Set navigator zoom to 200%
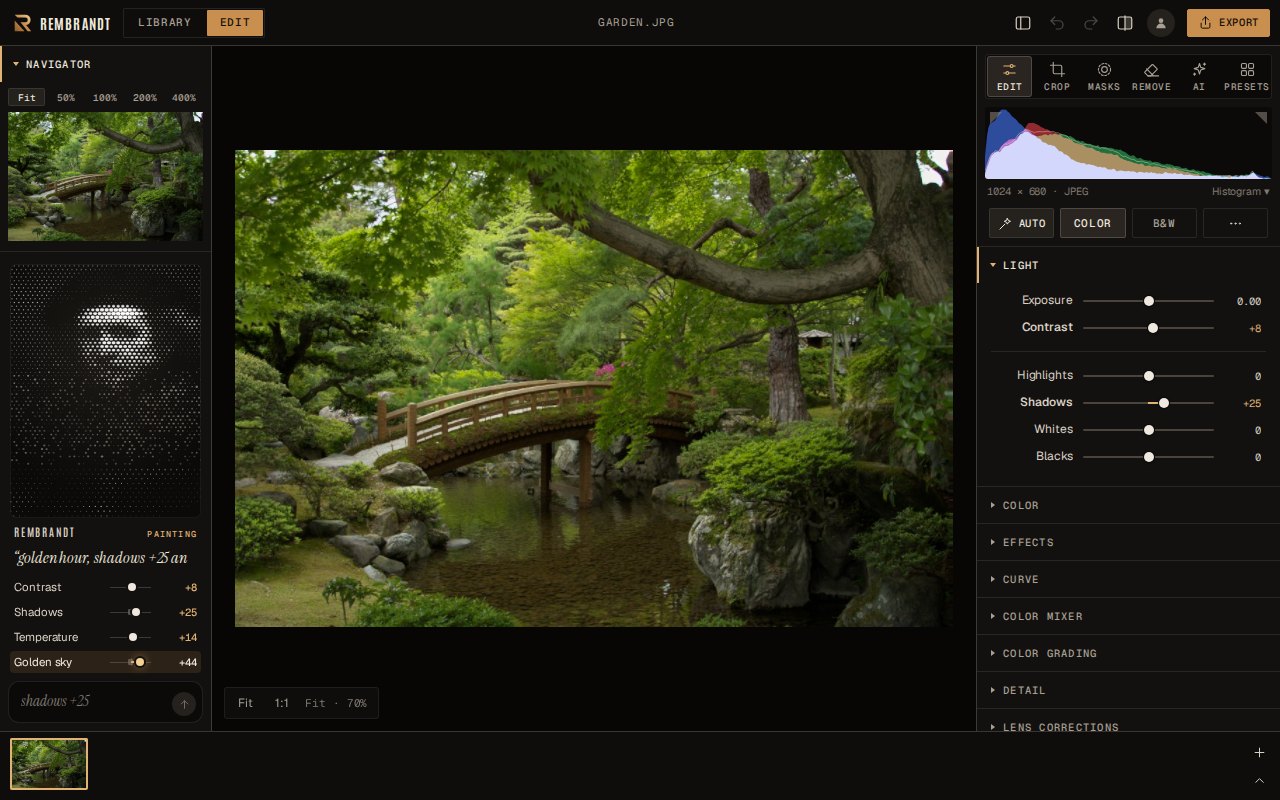The height and width of the screenshot is (800, 1280). (x=145, y=98)
